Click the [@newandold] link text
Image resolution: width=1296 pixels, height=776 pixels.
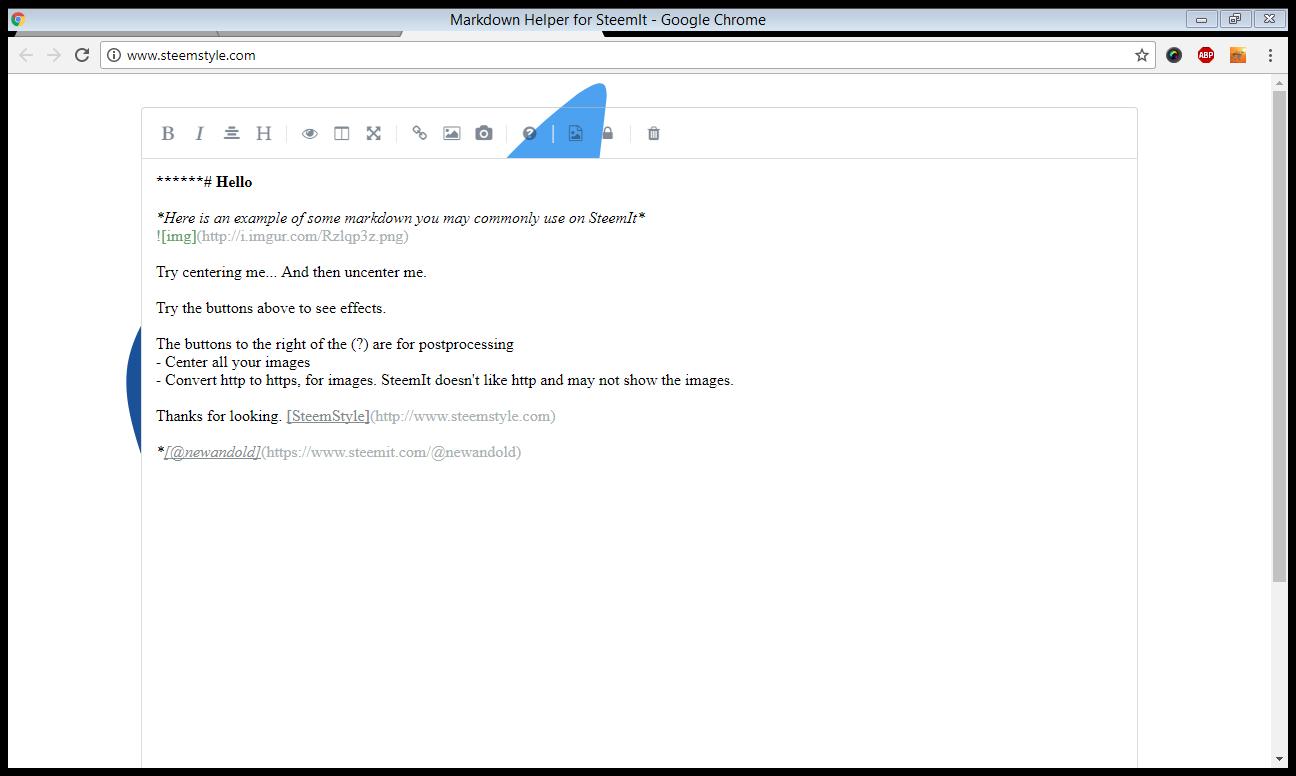pos(213,452)
